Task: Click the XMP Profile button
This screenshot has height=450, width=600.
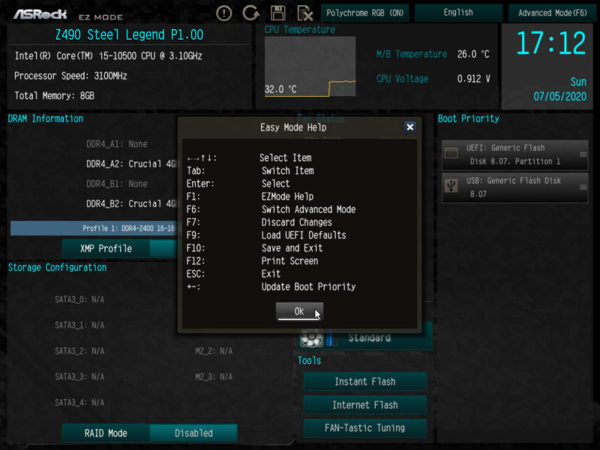Action: click(x=106, y=249)
